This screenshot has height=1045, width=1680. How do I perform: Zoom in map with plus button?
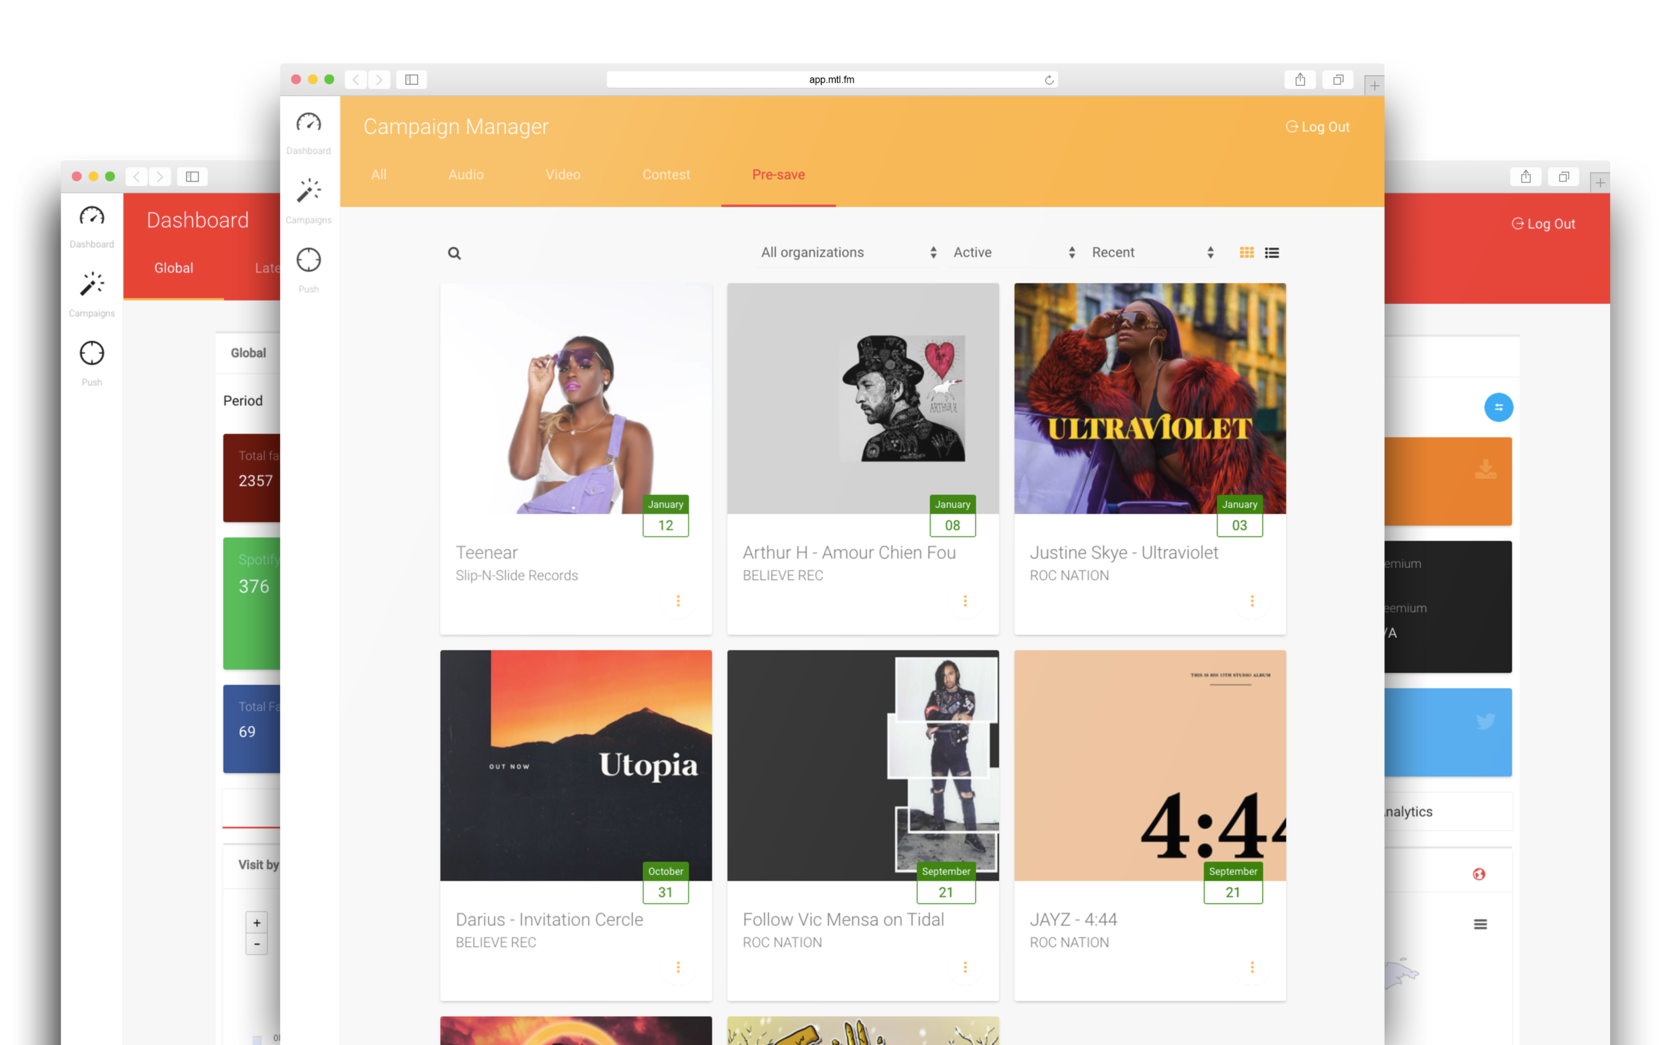[257, 923]
